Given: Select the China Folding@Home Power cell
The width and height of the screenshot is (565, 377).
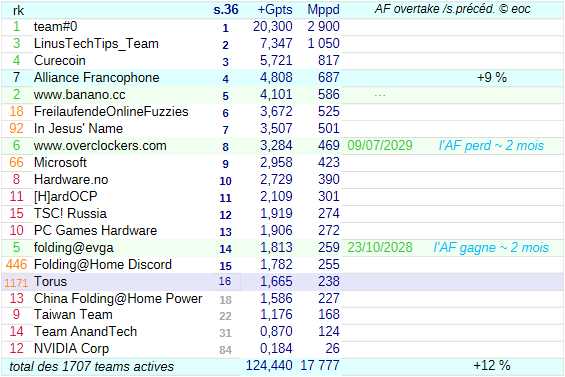Looking at the screenshot, I should (118, 298).
